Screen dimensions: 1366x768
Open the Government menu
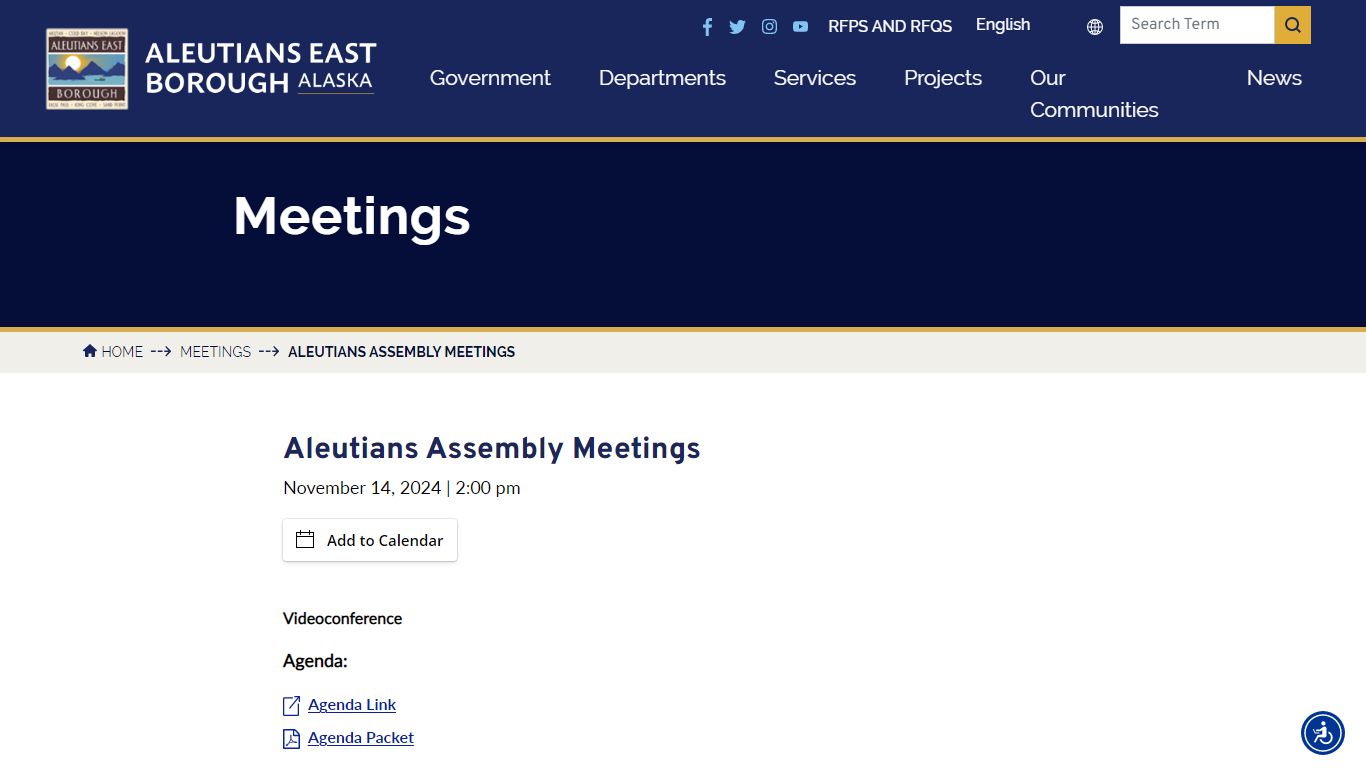point(490,78)
